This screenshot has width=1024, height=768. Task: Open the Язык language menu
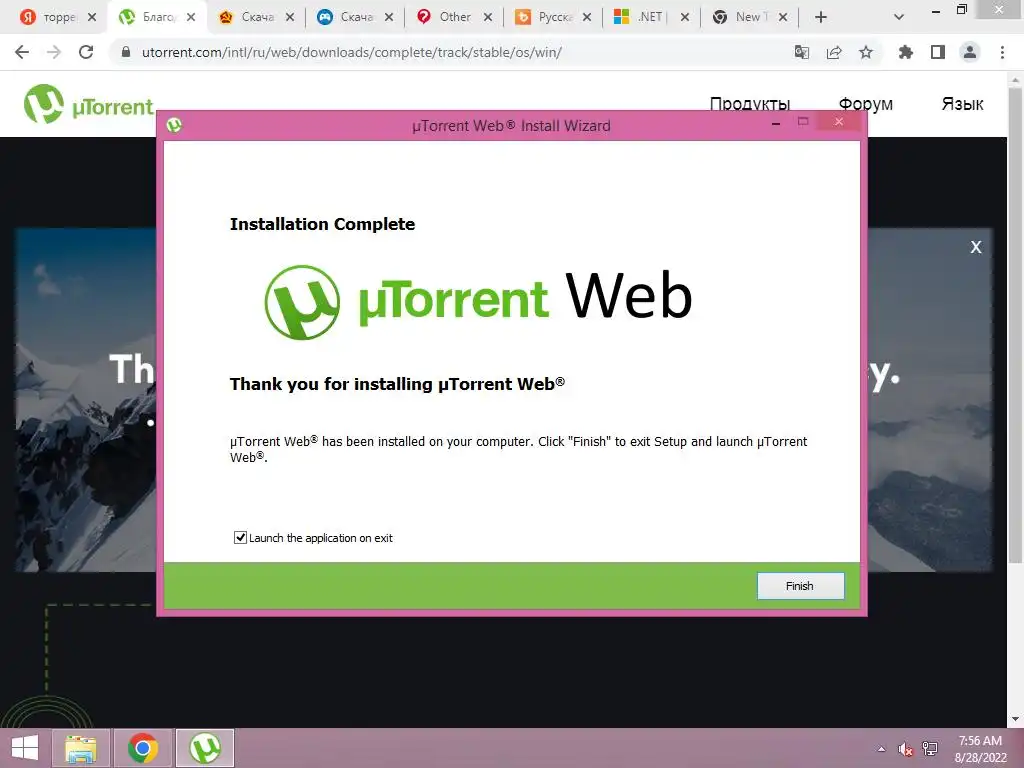click(962, 104)
